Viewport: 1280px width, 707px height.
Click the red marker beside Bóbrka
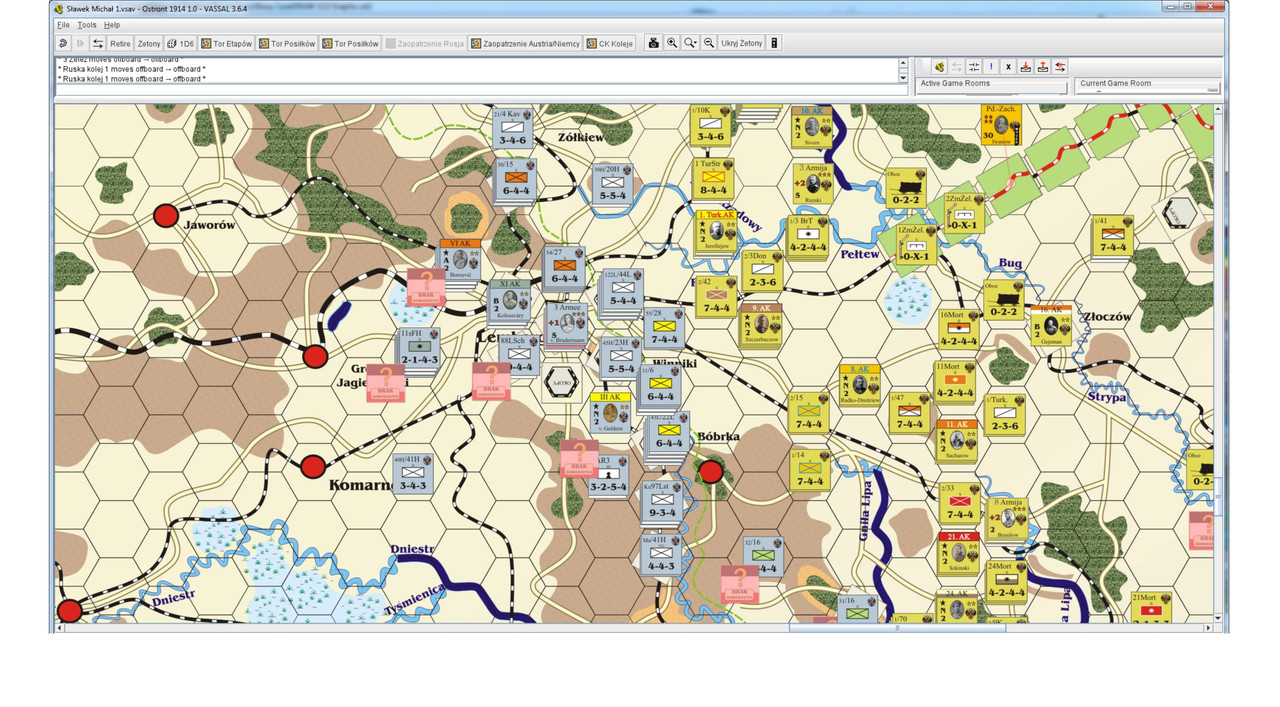point(710,470)
